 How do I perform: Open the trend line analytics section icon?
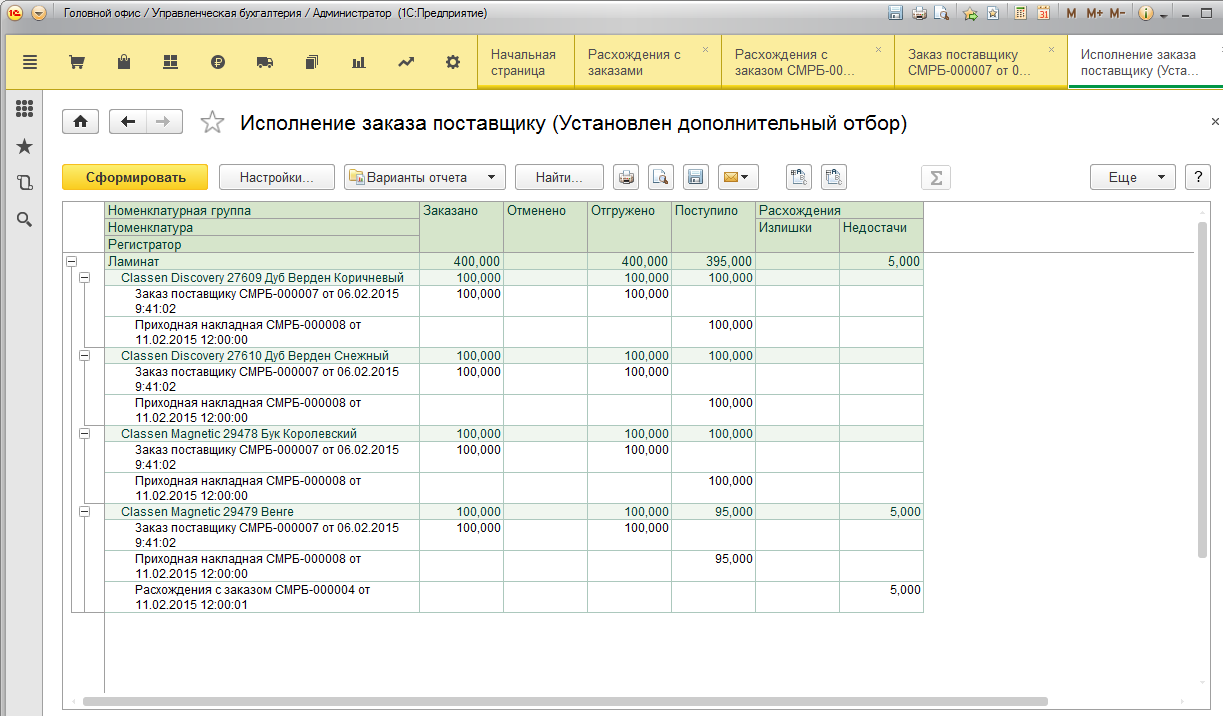tap(406, 62)
